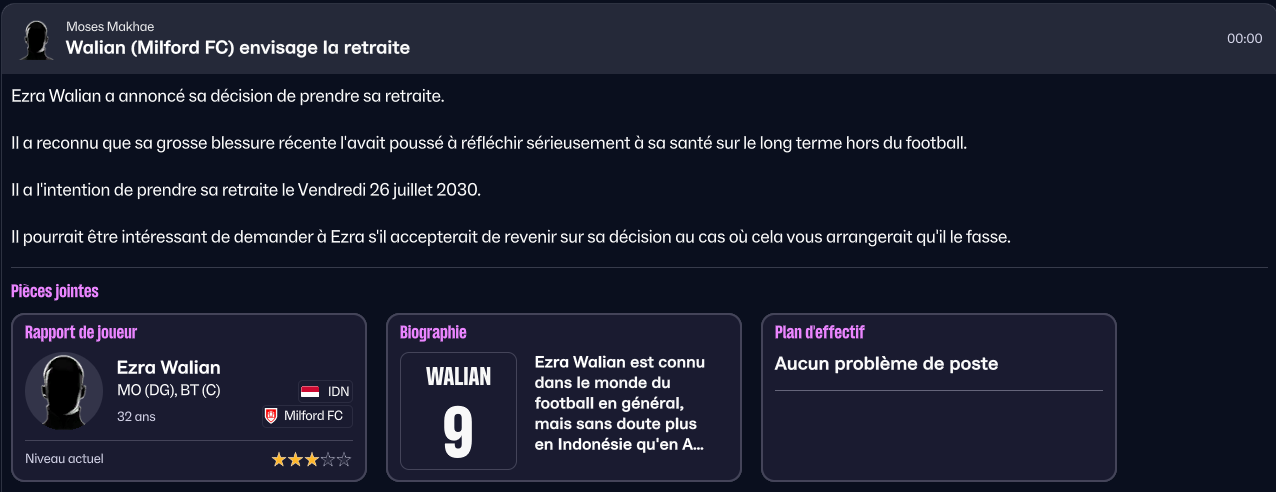The image size is (1276, 492).
Task: Click the Niveau actuel label
Action: click(64, 459)
